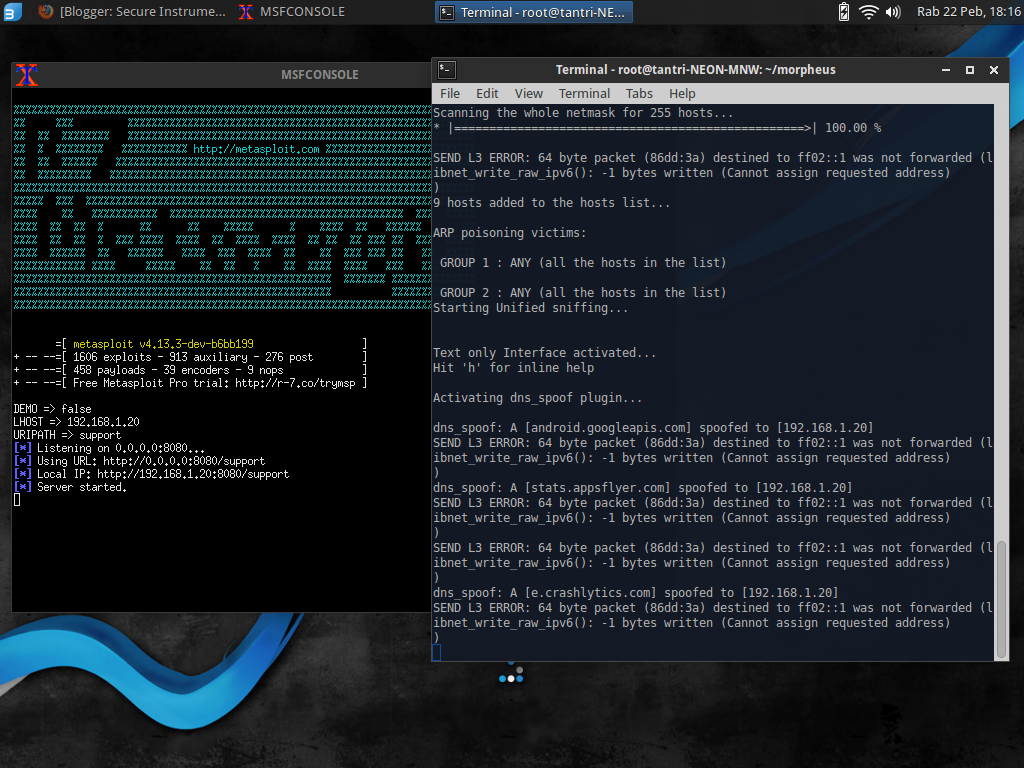Click the Firefox icon in the taskbar
Image resolution: width=1024 pixels, height=768 pixels.
point(45,12)
